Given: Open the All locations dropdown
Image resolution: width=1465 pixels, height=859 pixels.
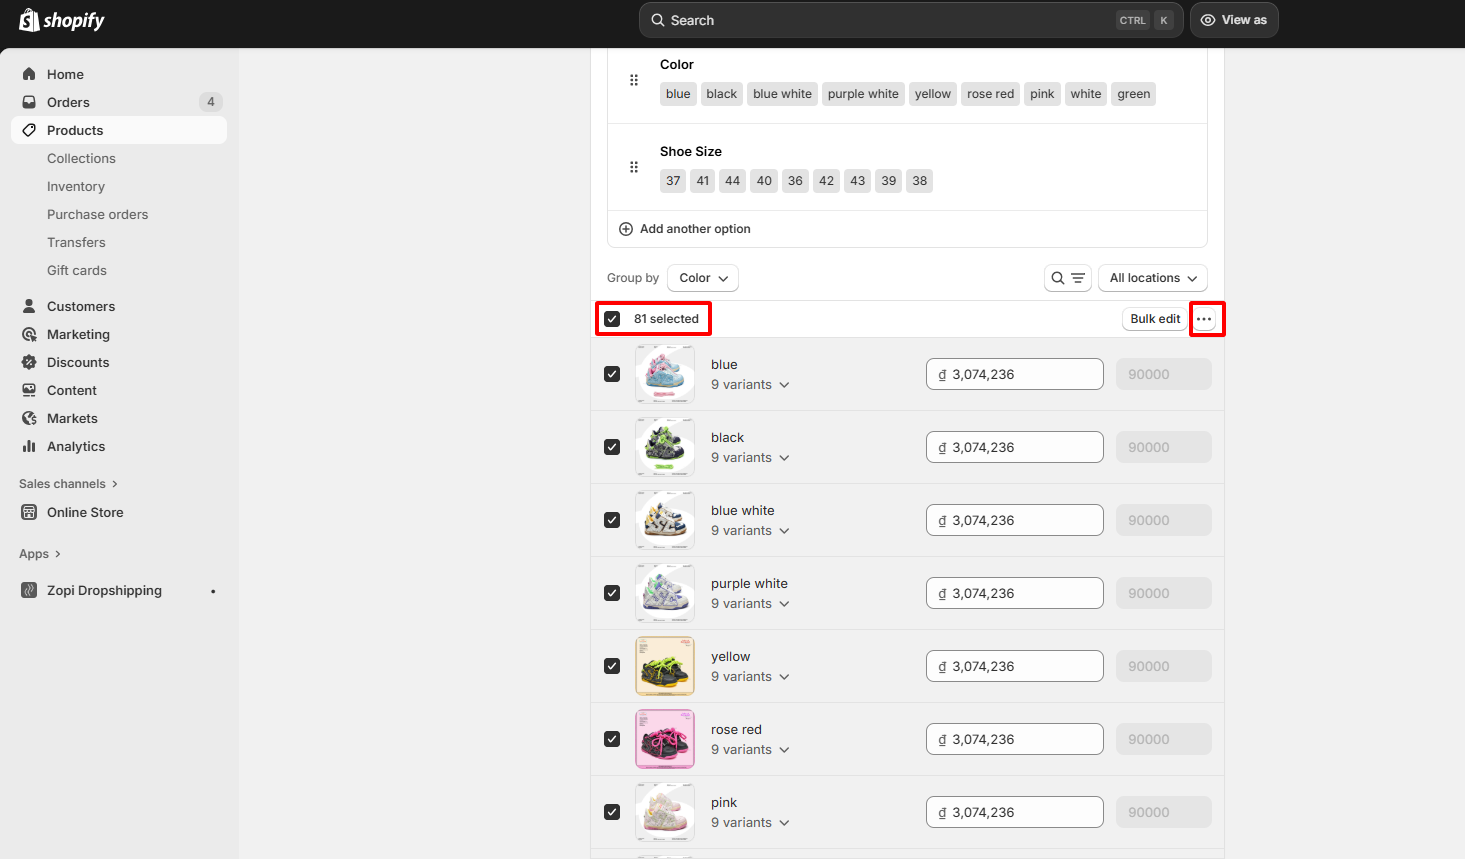Looking at the screenshot, I should [1152, 278].
